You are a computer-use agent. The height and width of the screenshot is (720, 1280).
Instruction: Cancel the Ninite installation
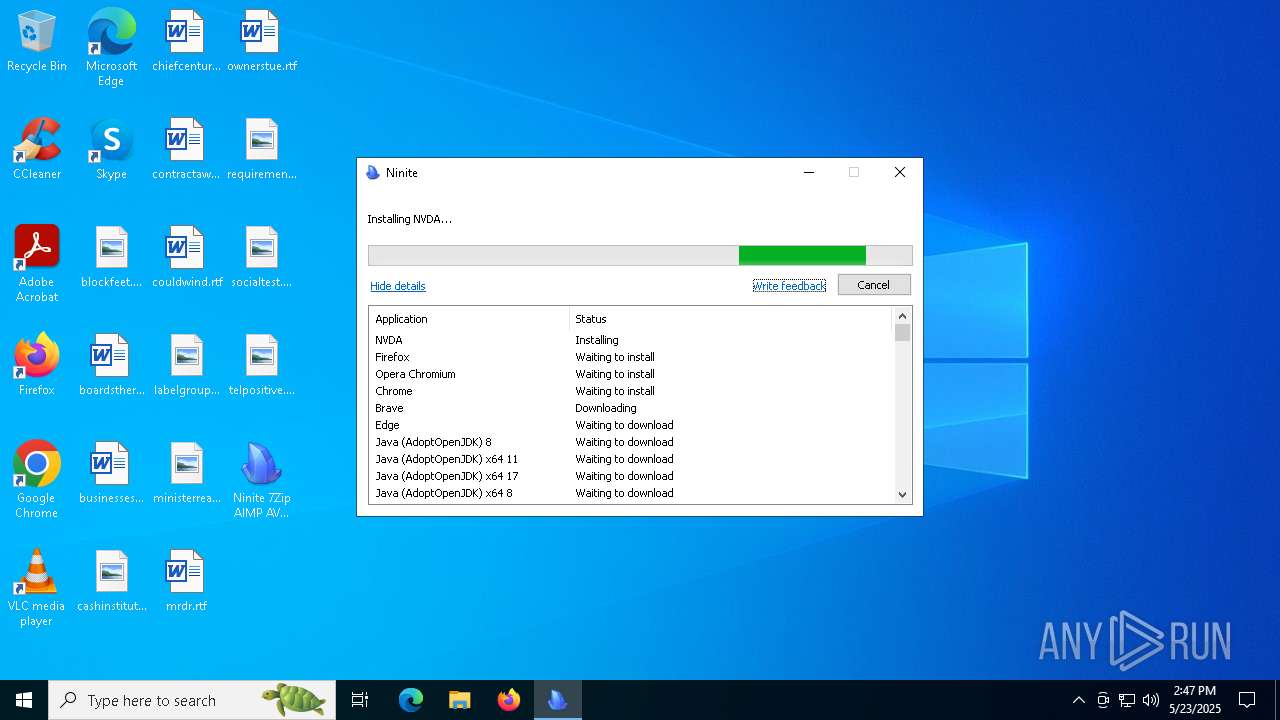click(873, 285)
